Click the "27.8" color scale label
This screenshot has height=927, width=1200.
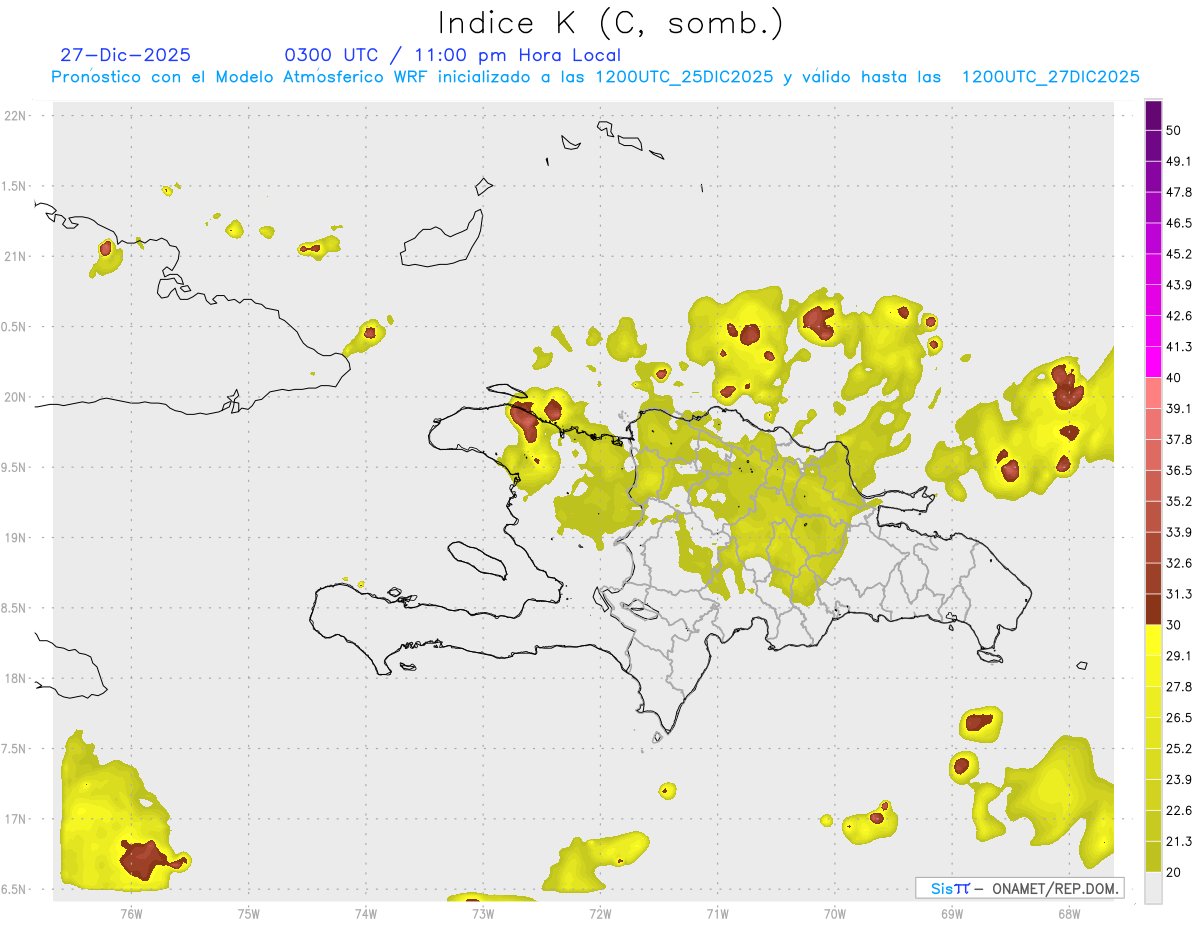click(x=1179, y=687)
